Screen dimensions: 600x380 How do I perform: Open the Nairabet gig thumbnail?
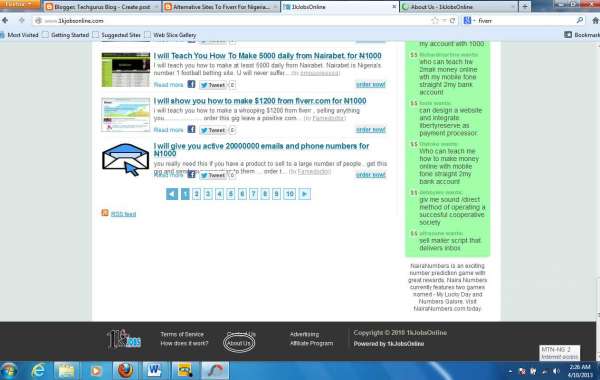(x=126, y=70)
